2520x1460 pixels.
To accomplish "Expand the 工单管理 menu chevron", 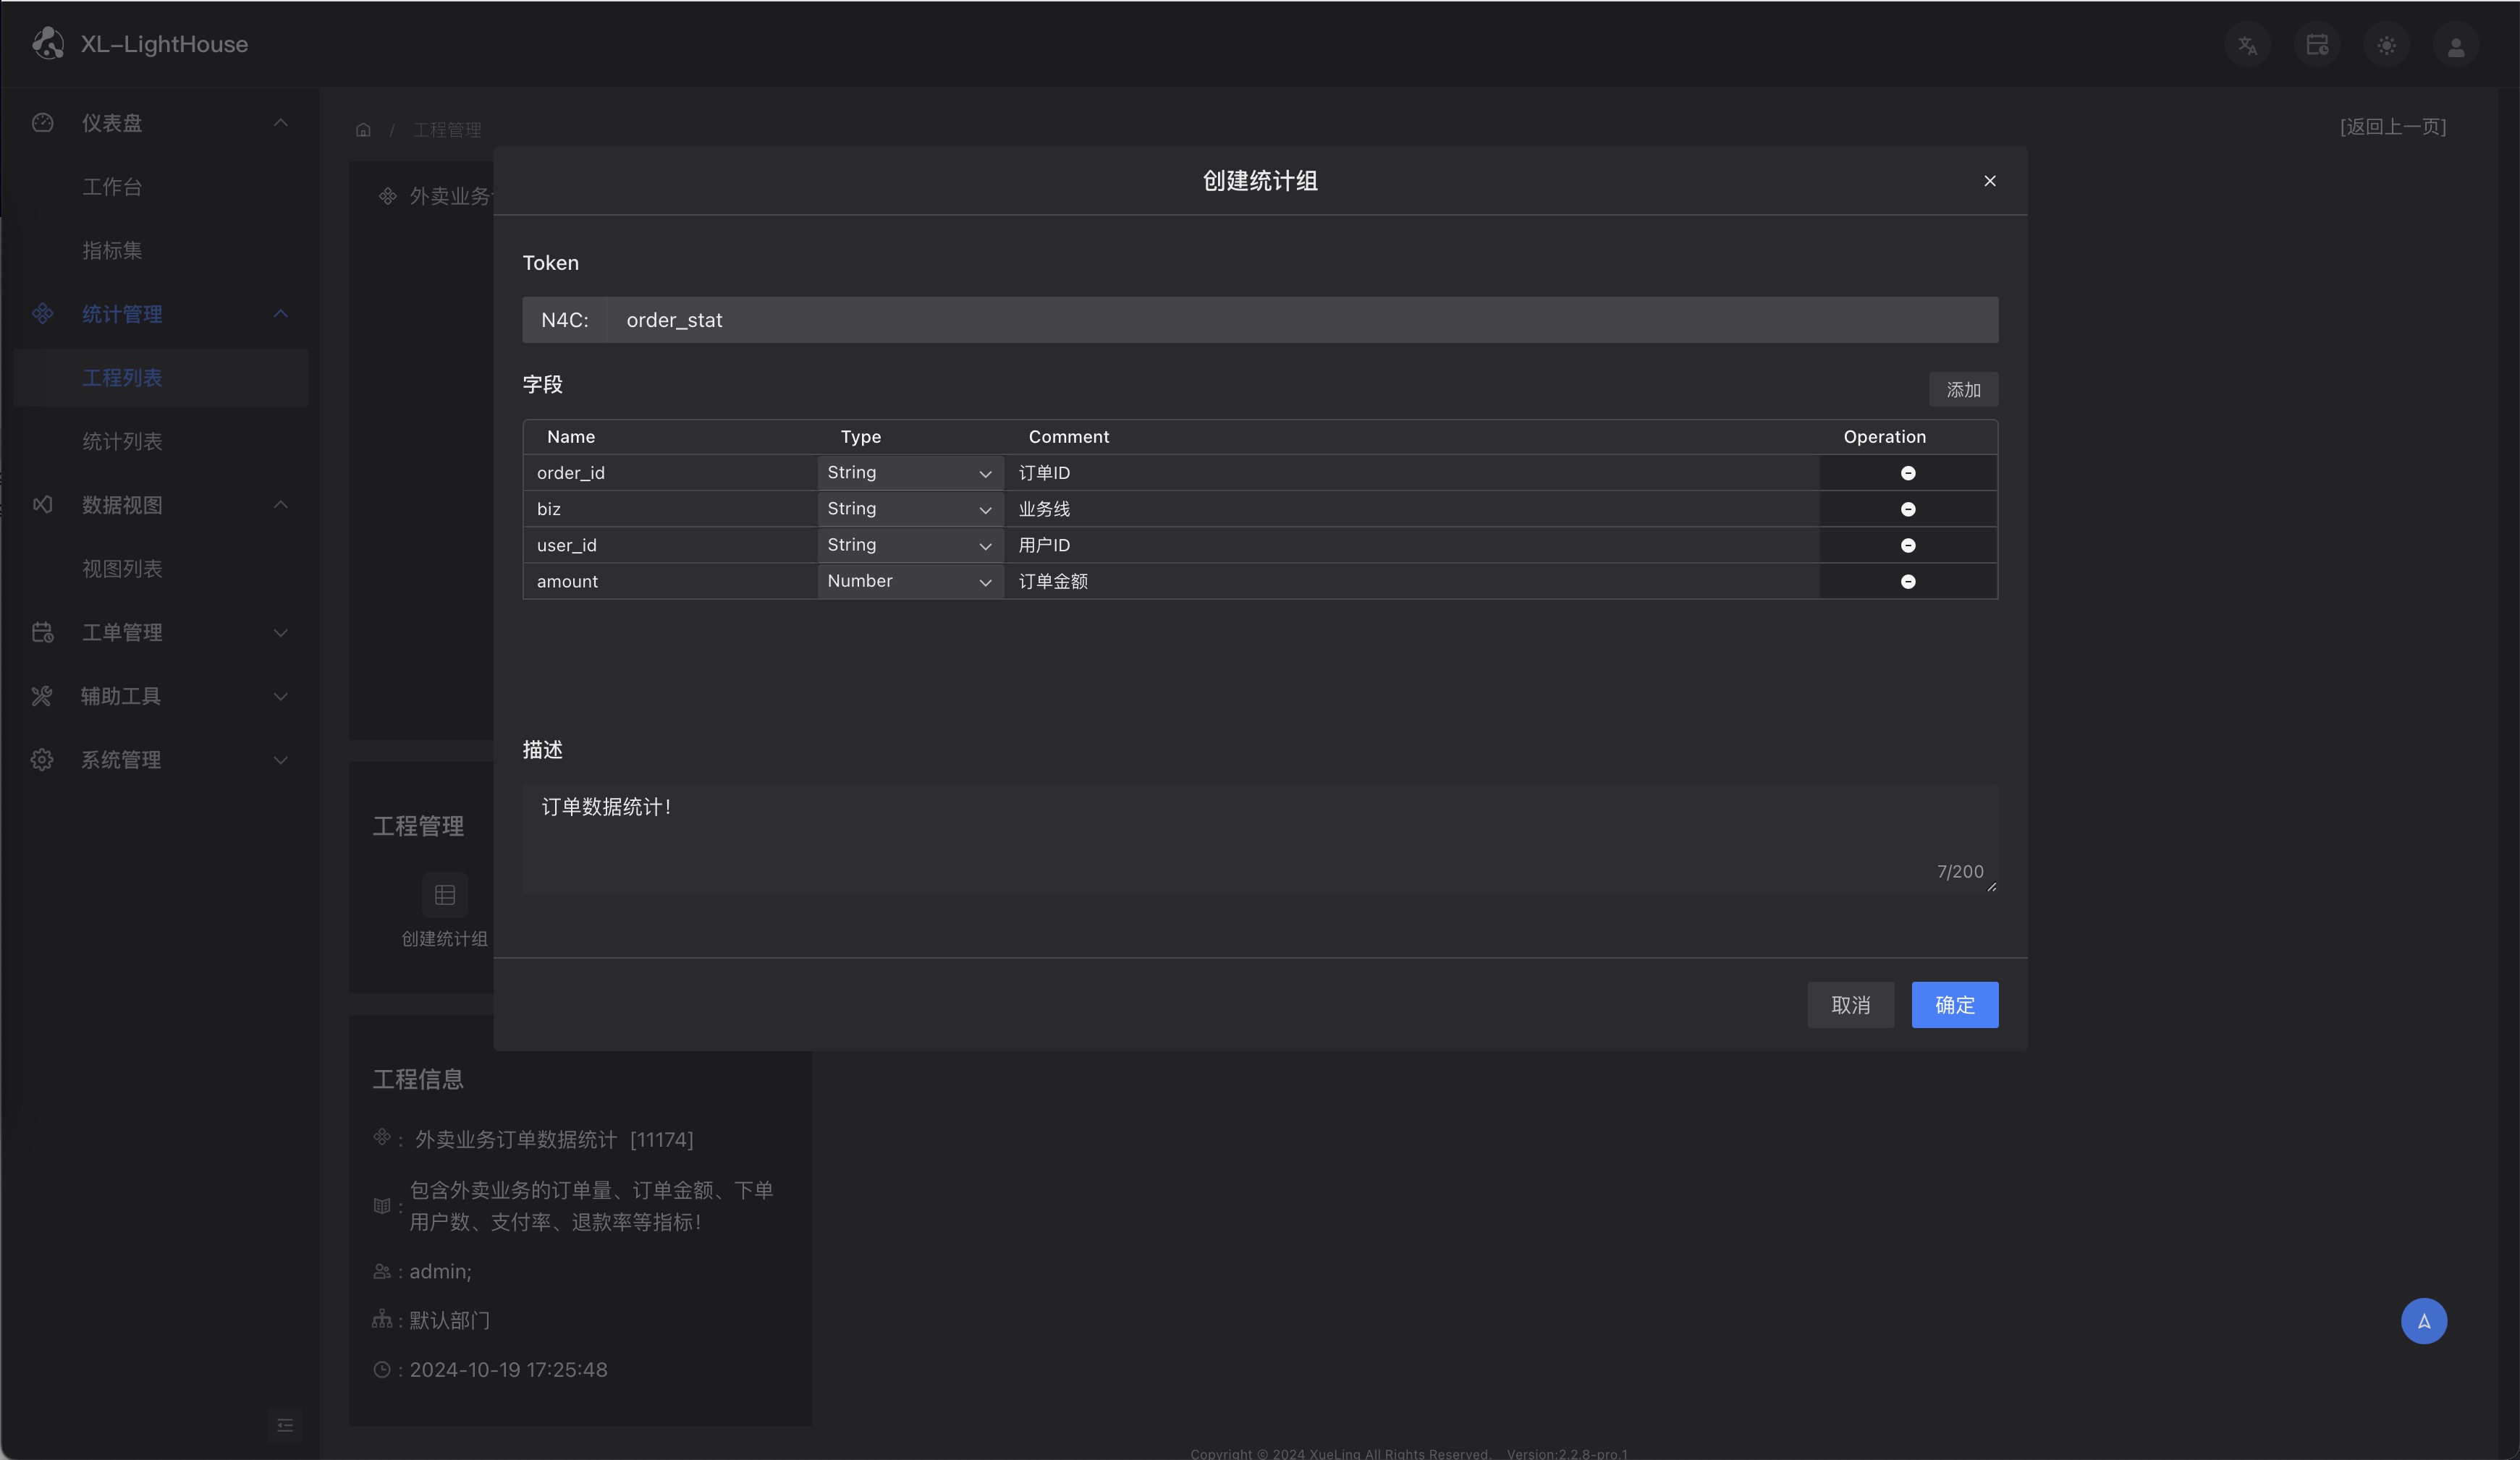I will pos(281,632).
